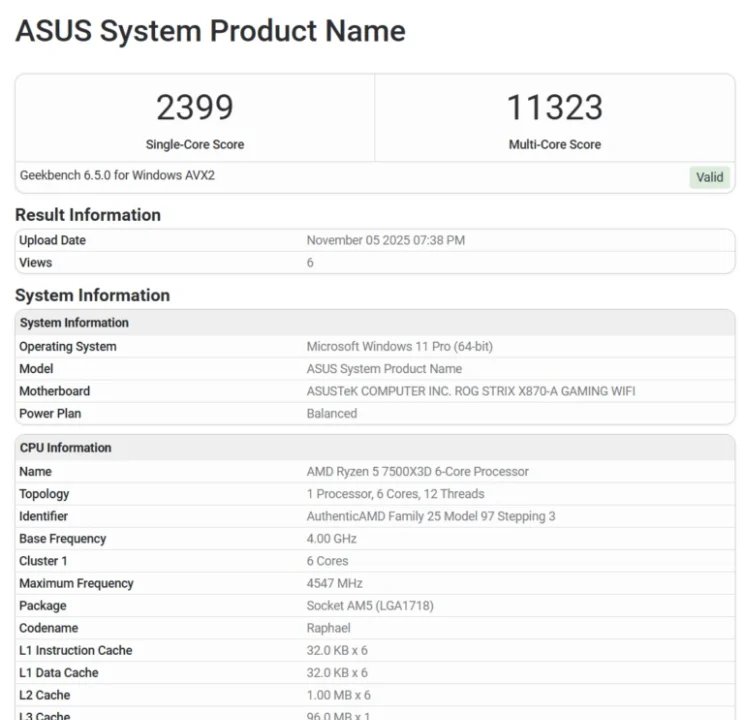Screen dimensions: 744x720
Task: Select the 1.00 MB x 6 value
Action: click(338, 695)
